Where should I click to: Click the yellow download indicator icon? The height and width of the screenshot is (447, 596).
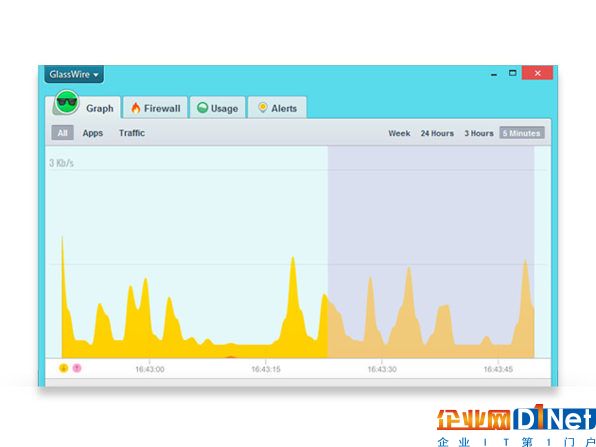pyautogui.click(x=63, y=368)
